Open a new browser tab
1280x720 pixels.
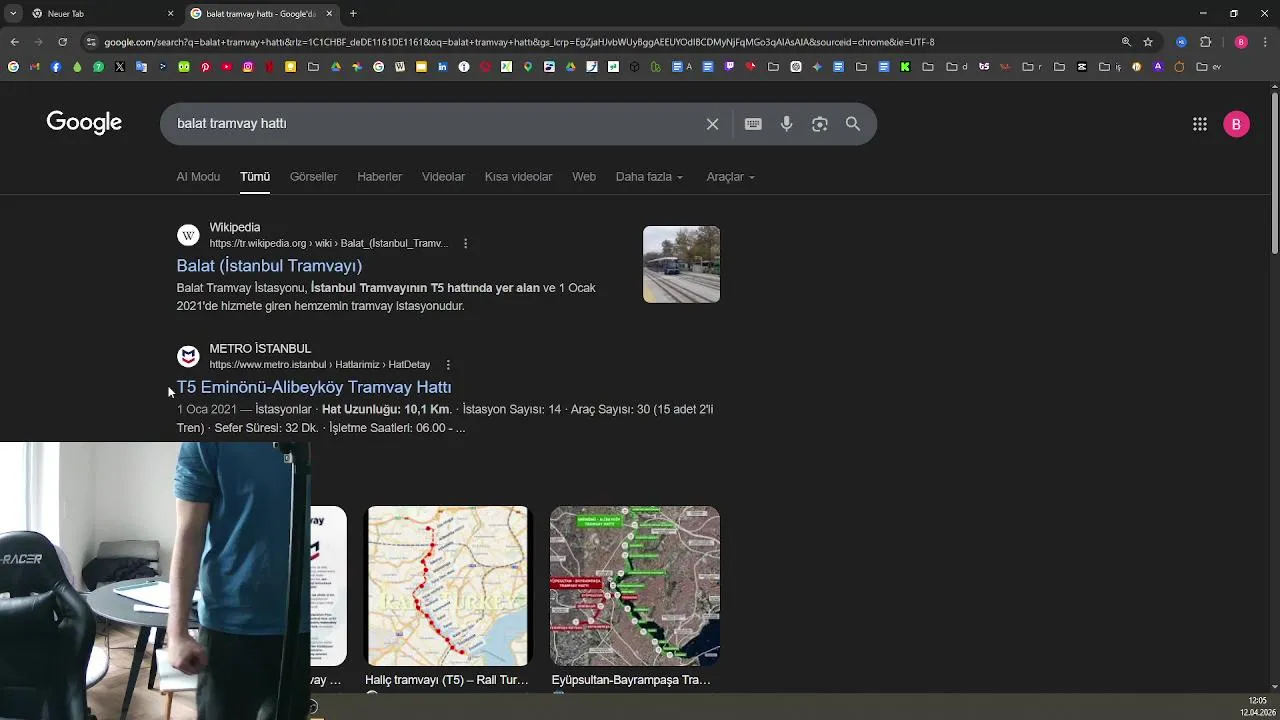353,14
